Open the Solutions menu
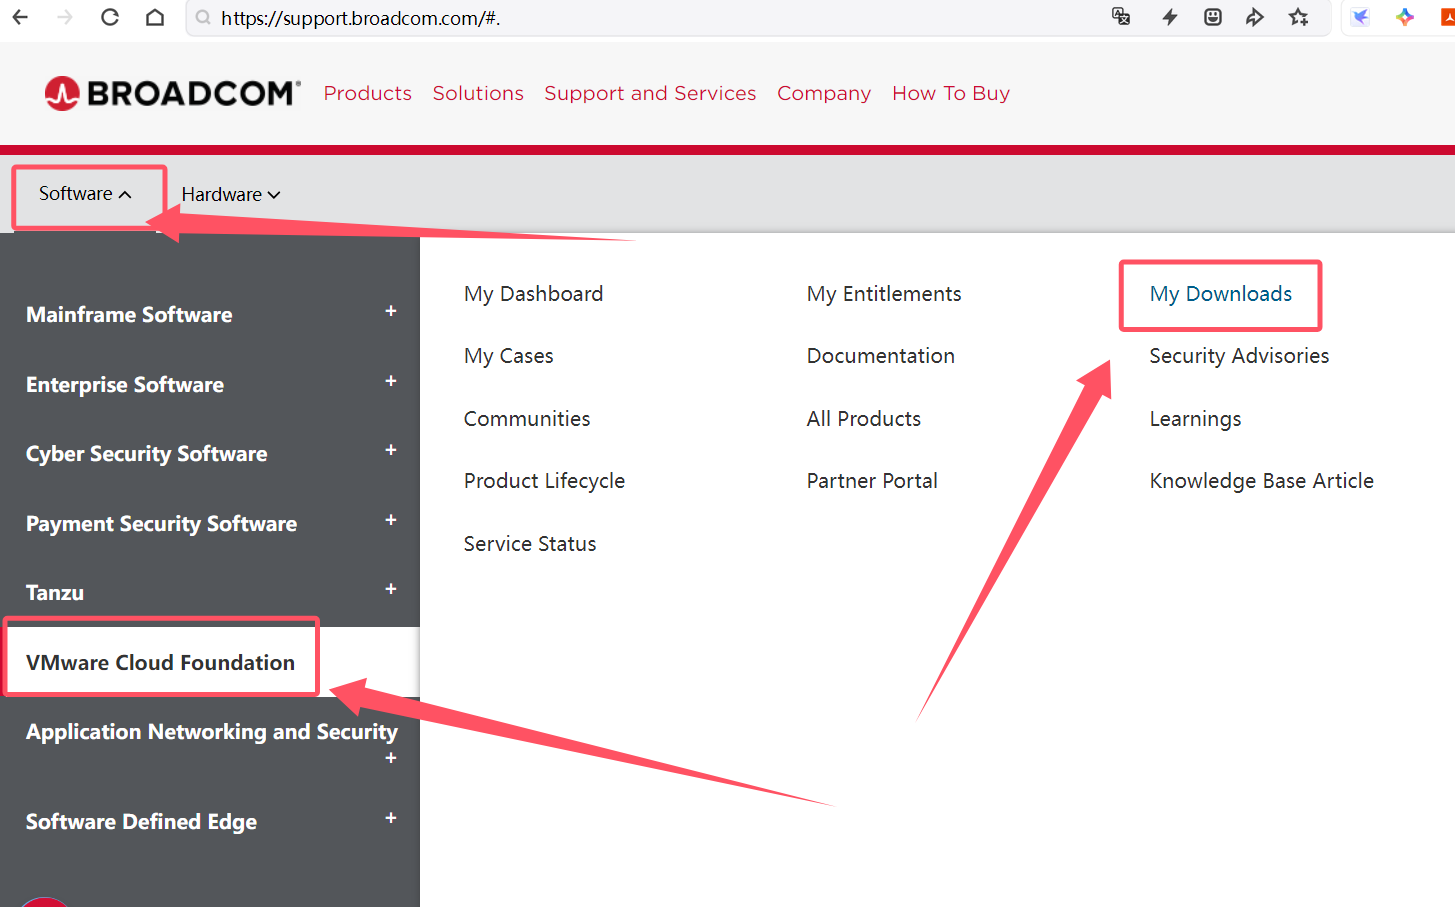Image resolution: width=1455 pixels, height=907 pixels. (478, 93)
